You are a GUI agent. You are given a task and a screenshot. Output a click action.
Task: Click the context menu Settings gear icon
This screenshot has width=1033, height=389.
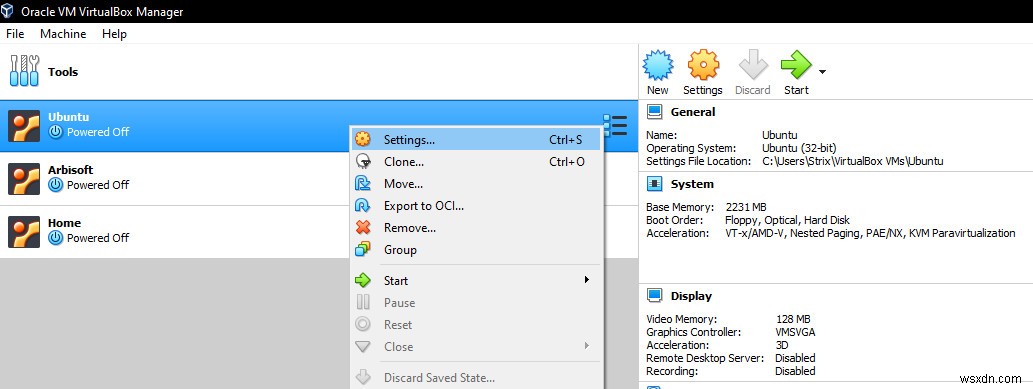pos(363,140)
